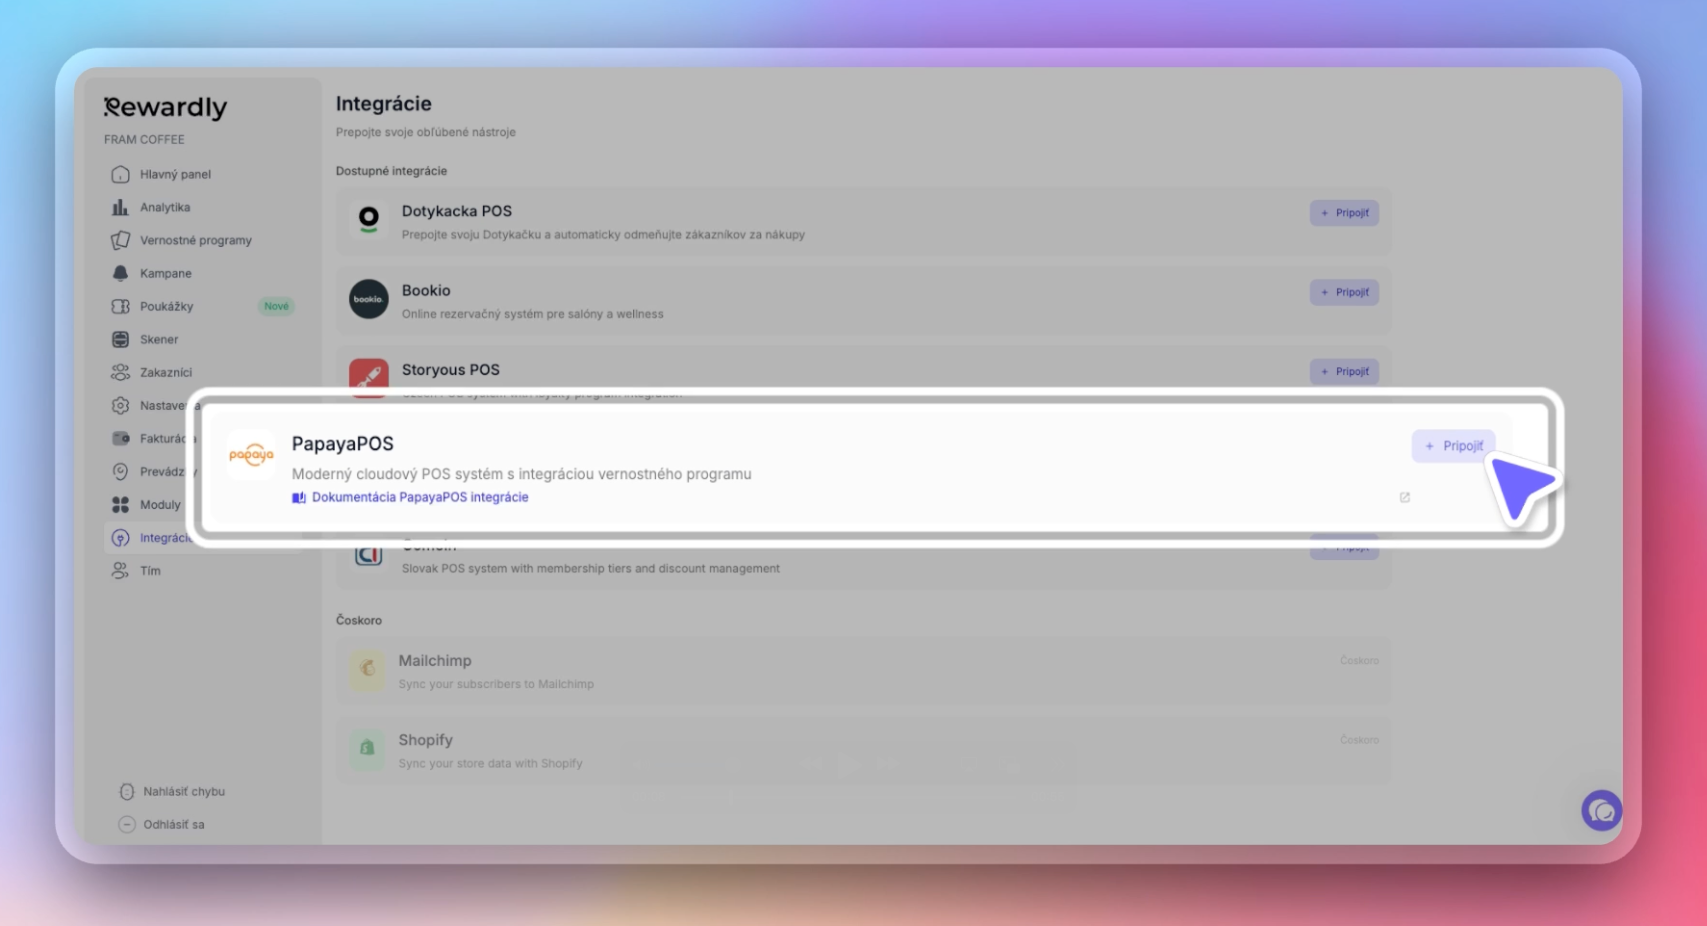This screenshot has width=1707, height=926.
Task: Click the Mailchimp title
Action: 435,661
